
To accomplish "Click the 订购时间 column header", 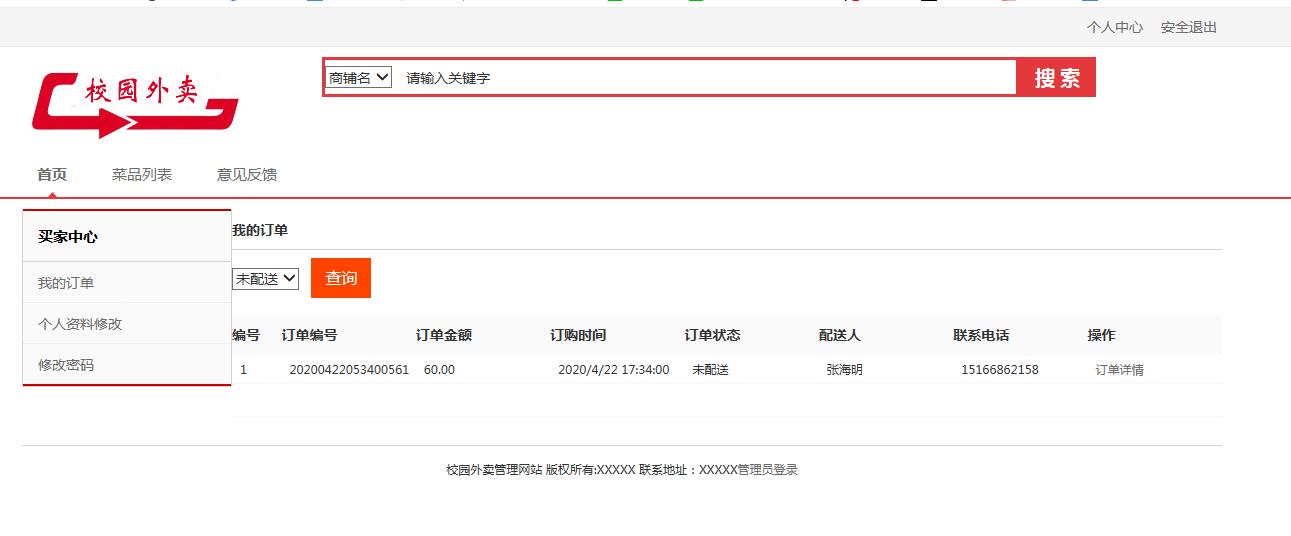I will click(x=578, y=335).
